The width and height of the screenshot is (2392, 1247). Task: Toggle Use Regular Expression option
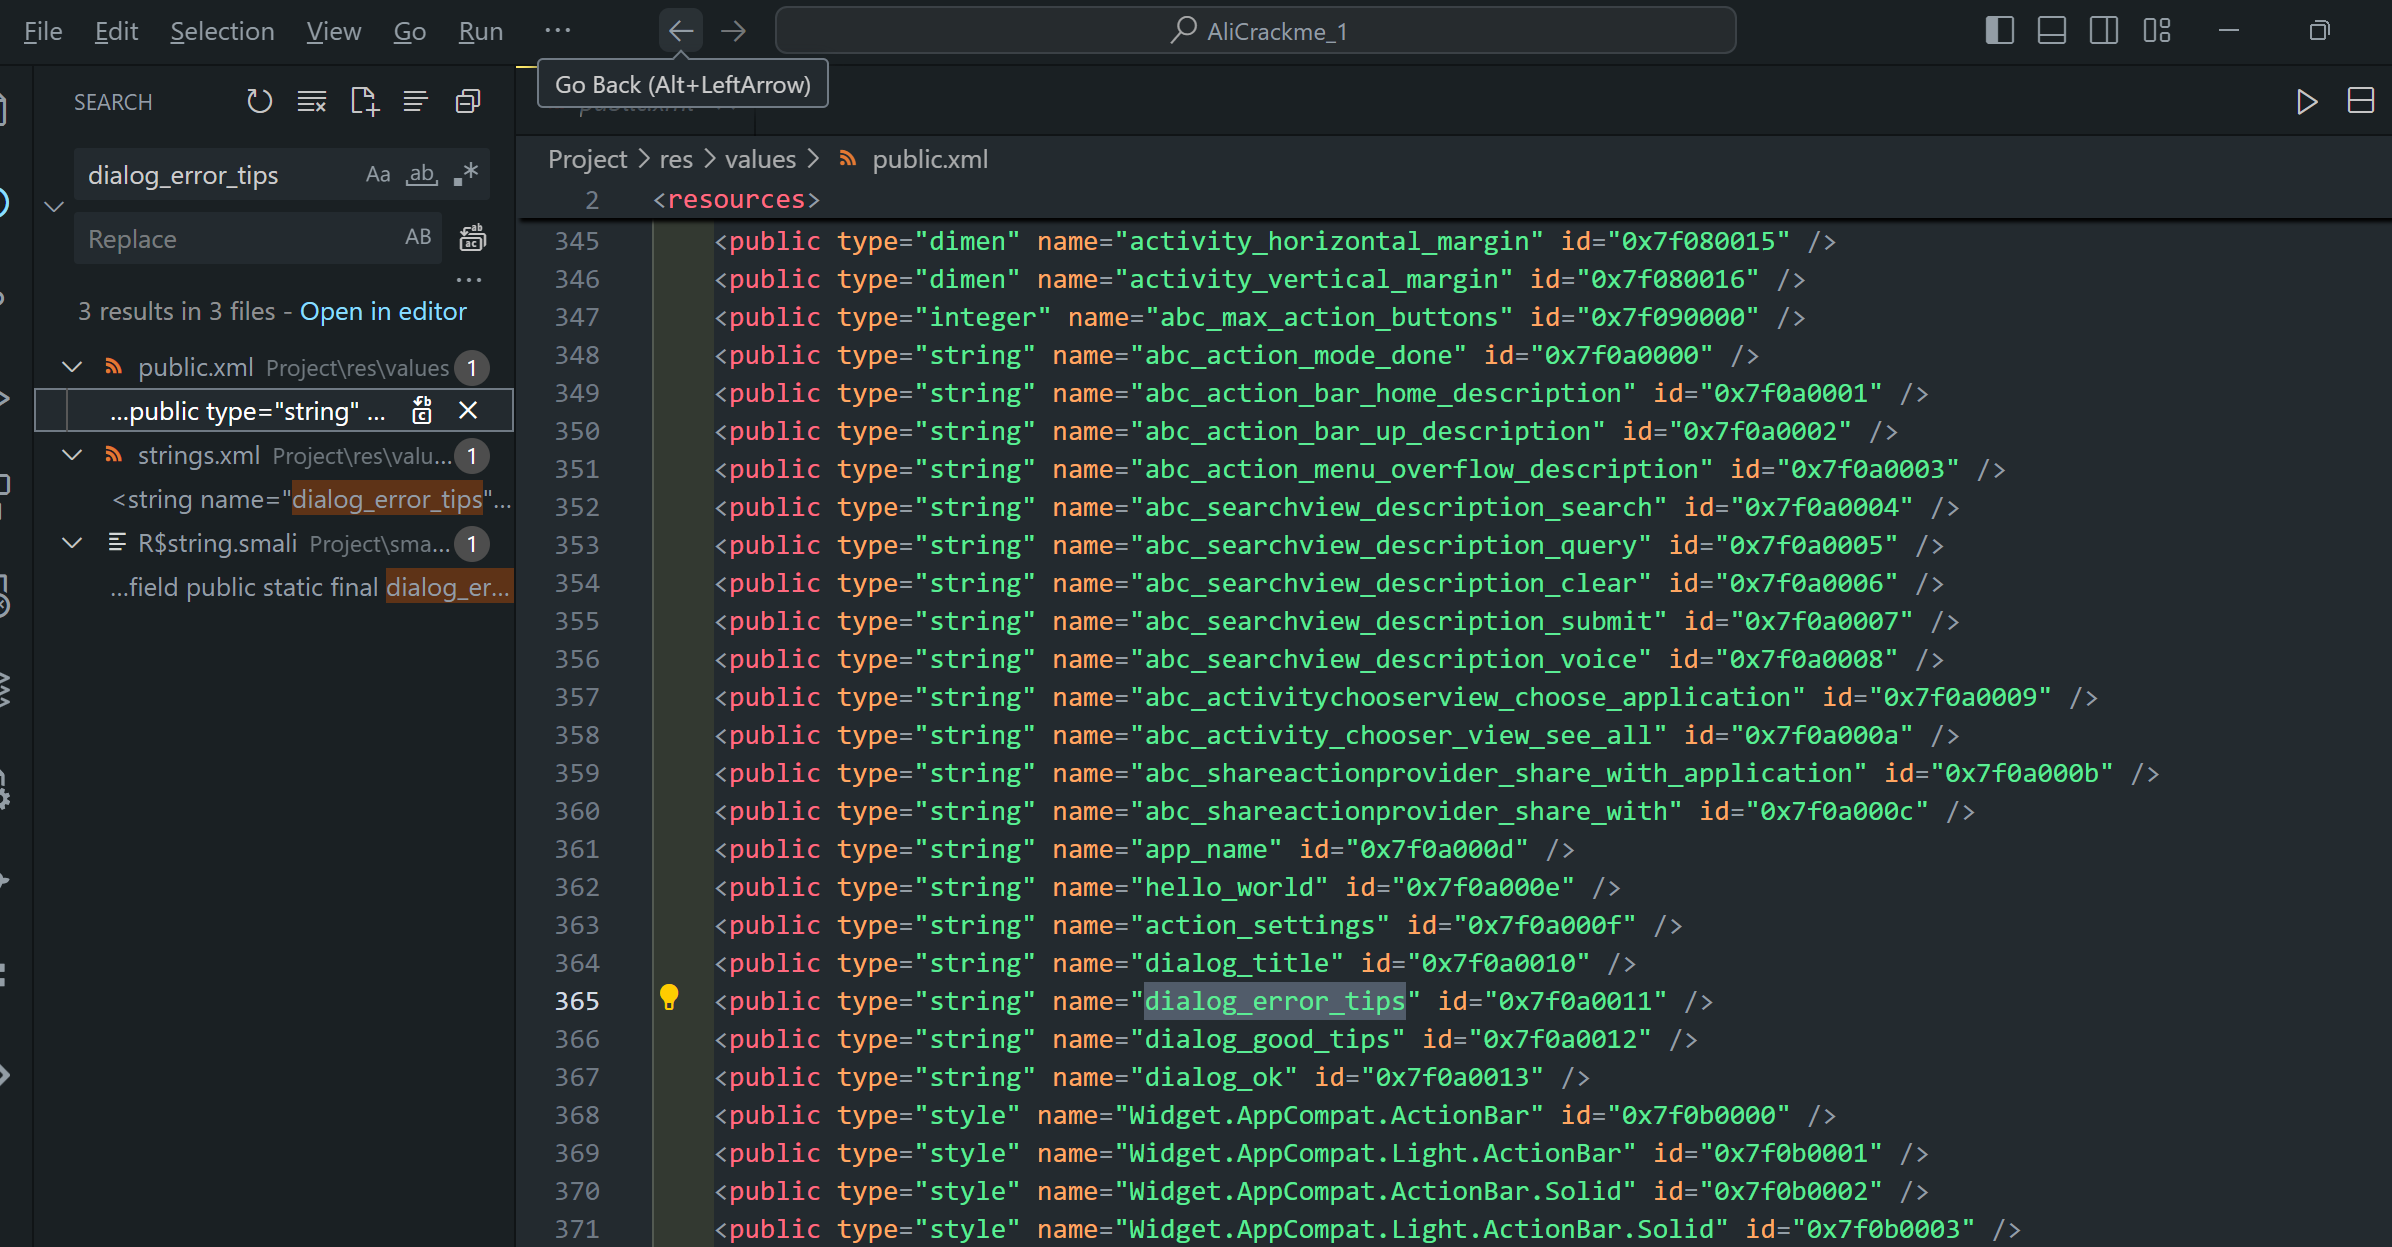[466, 174]
